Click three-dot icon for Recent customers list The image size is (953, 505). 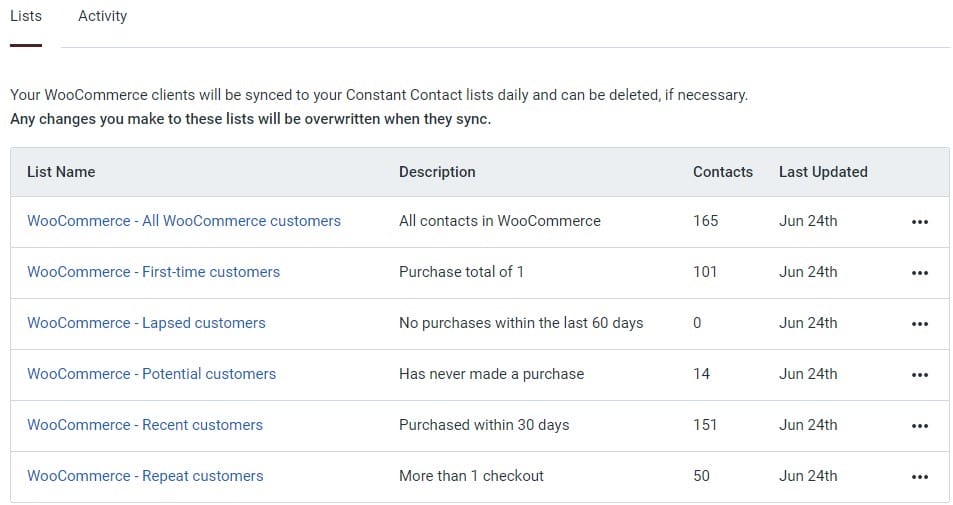pyautogui.click(x=920, y=426)
